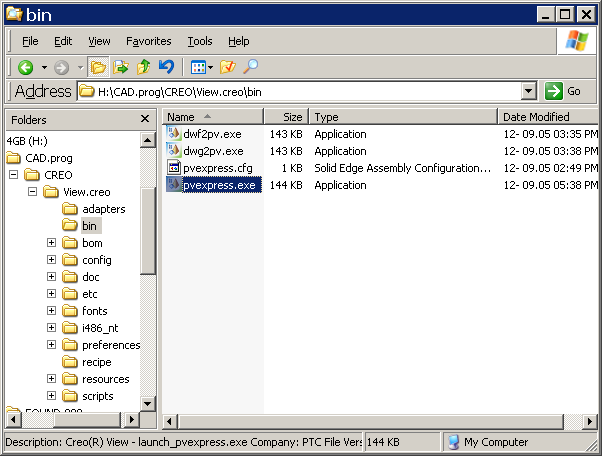Select the bin folder in tree
This screenshot has height=456, width=602.
(x=89, y=226)
